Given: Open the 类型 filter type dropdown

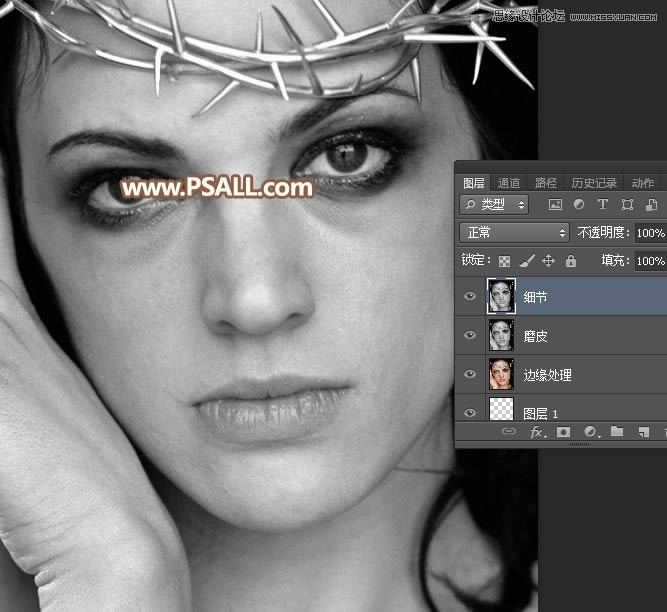Looking at the screenshot, I should (x=494, y=205).
